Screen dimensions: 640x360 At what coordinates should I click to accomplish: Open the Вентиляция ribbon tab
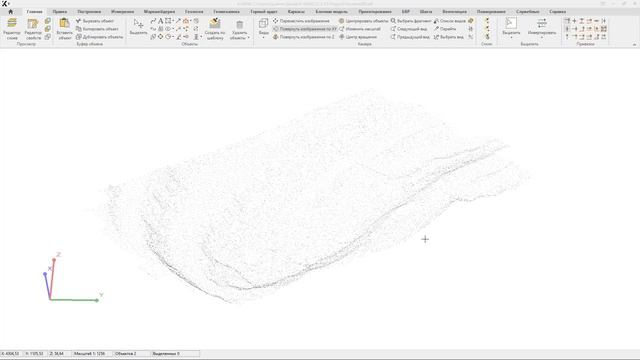coord(454,11)
